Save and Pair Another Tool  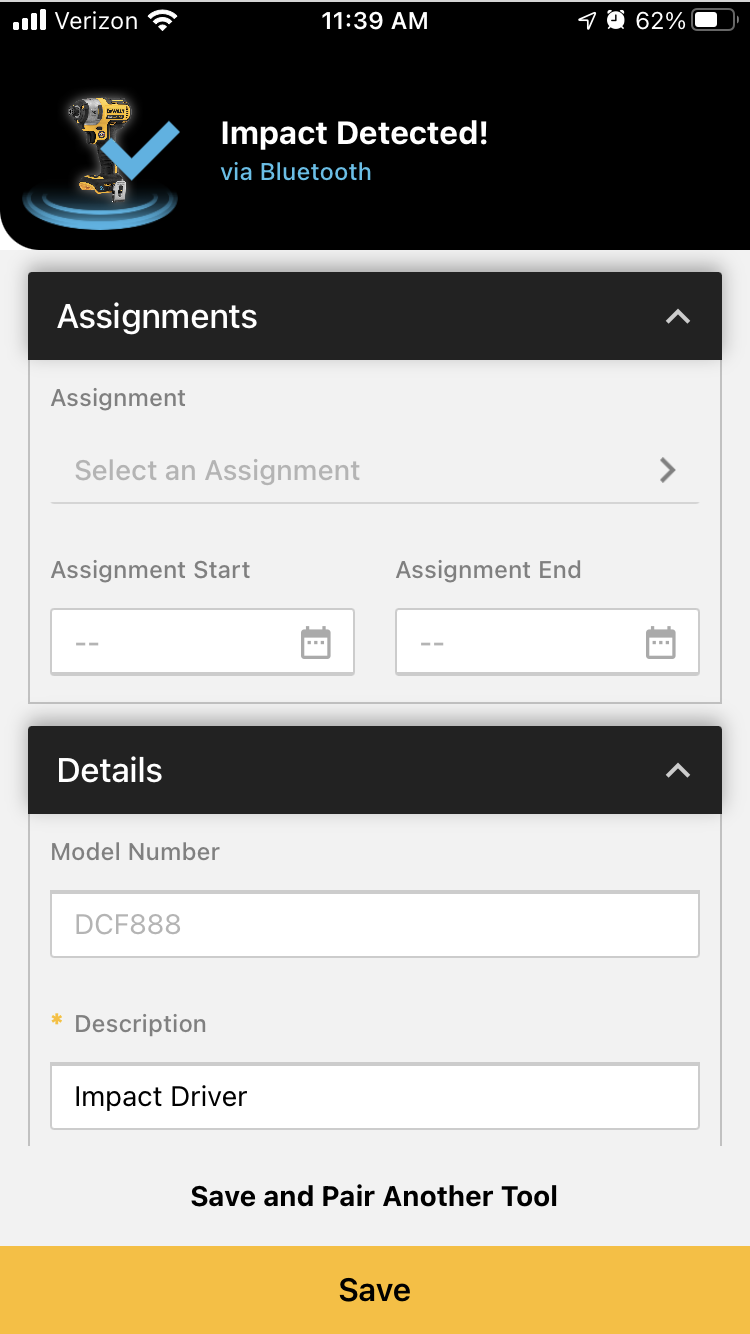click(374, 1196)
